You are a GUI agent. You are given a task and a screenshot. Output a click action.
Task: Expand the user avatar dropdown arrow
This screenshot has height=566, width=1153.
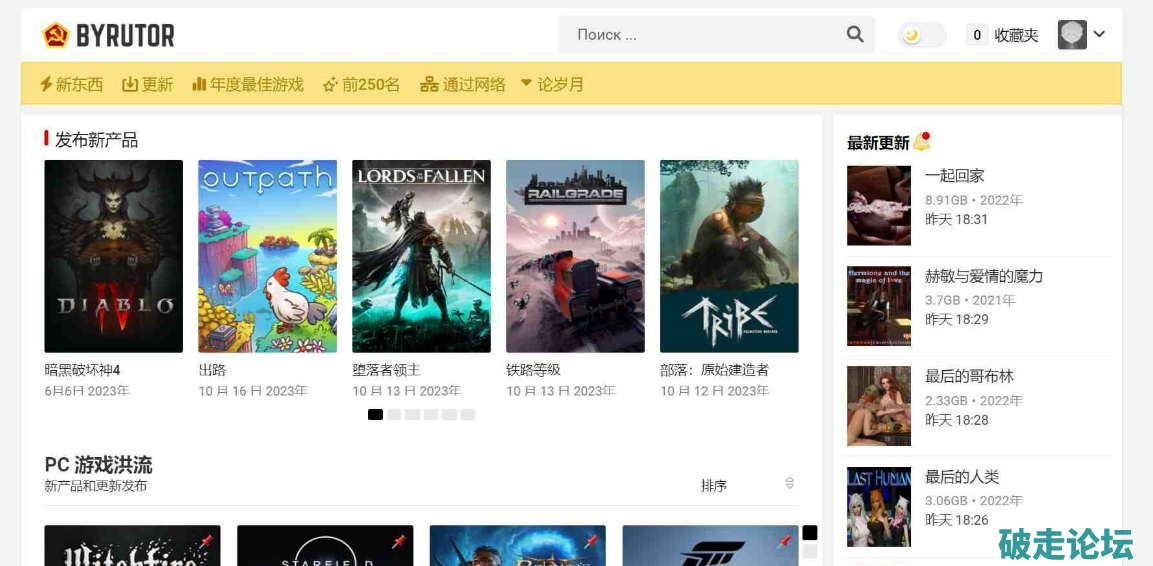point(1099,34)
